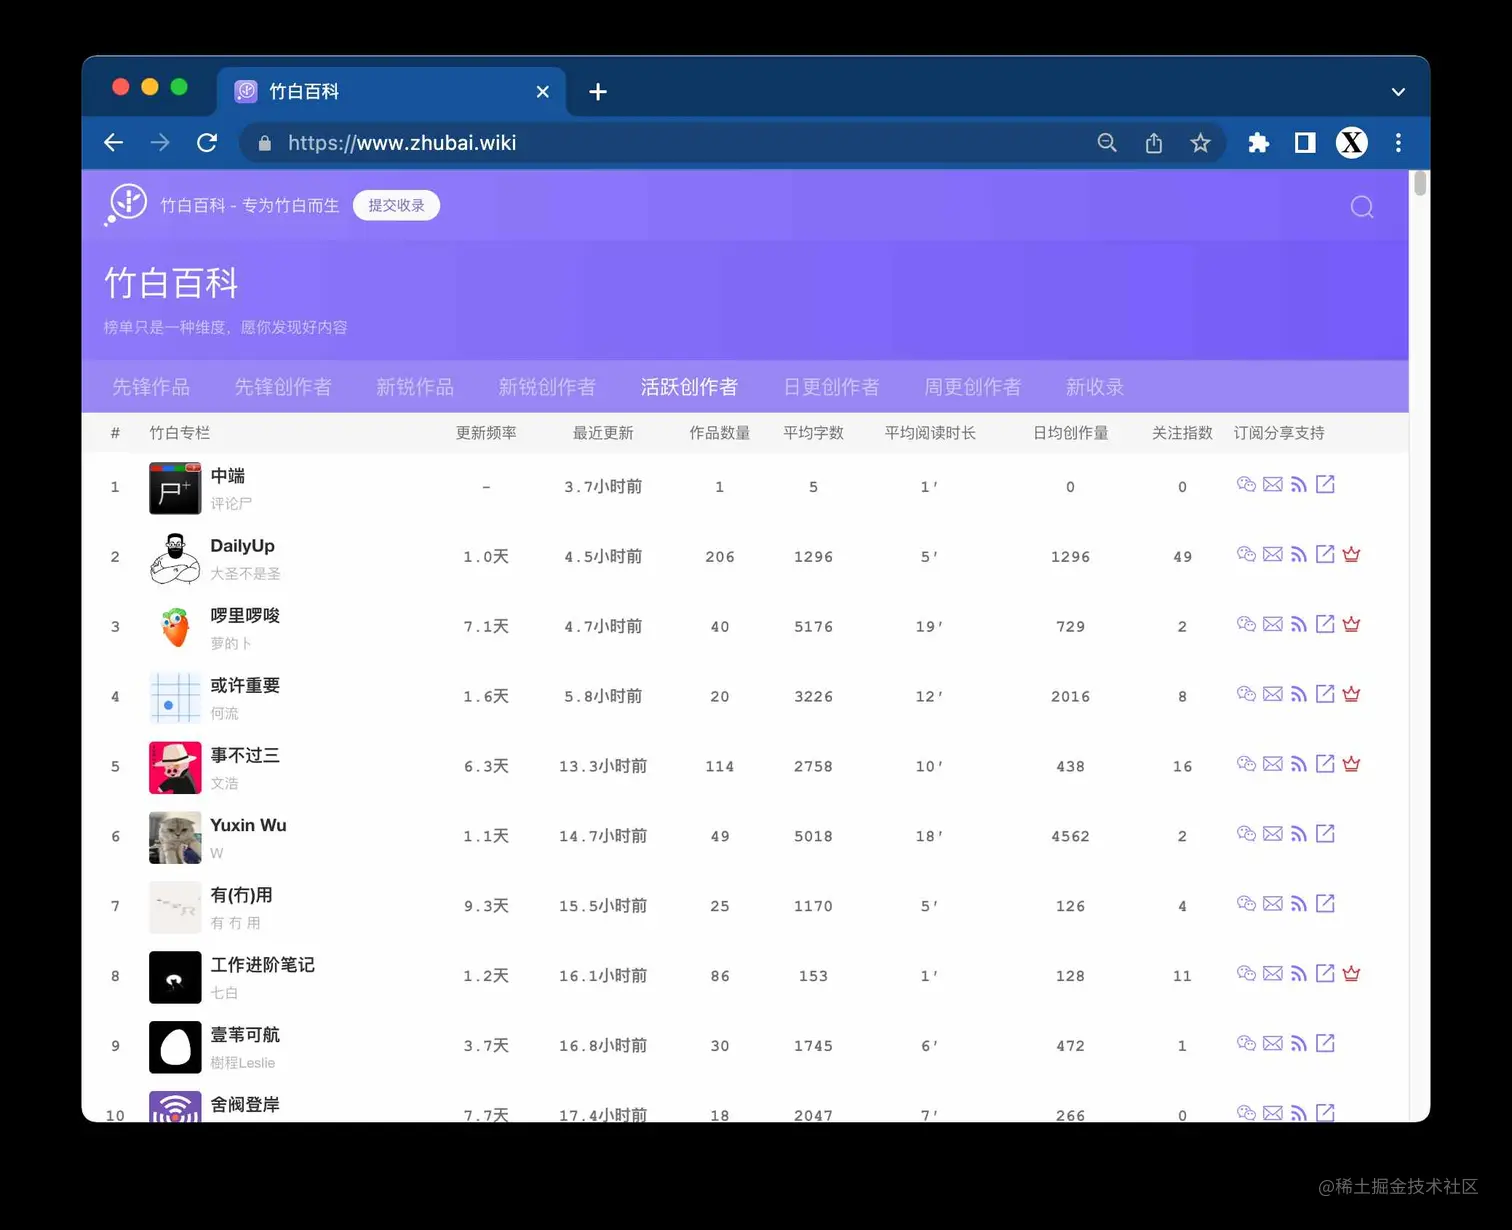Click the forward navigation arrow

tap(160, 143)
